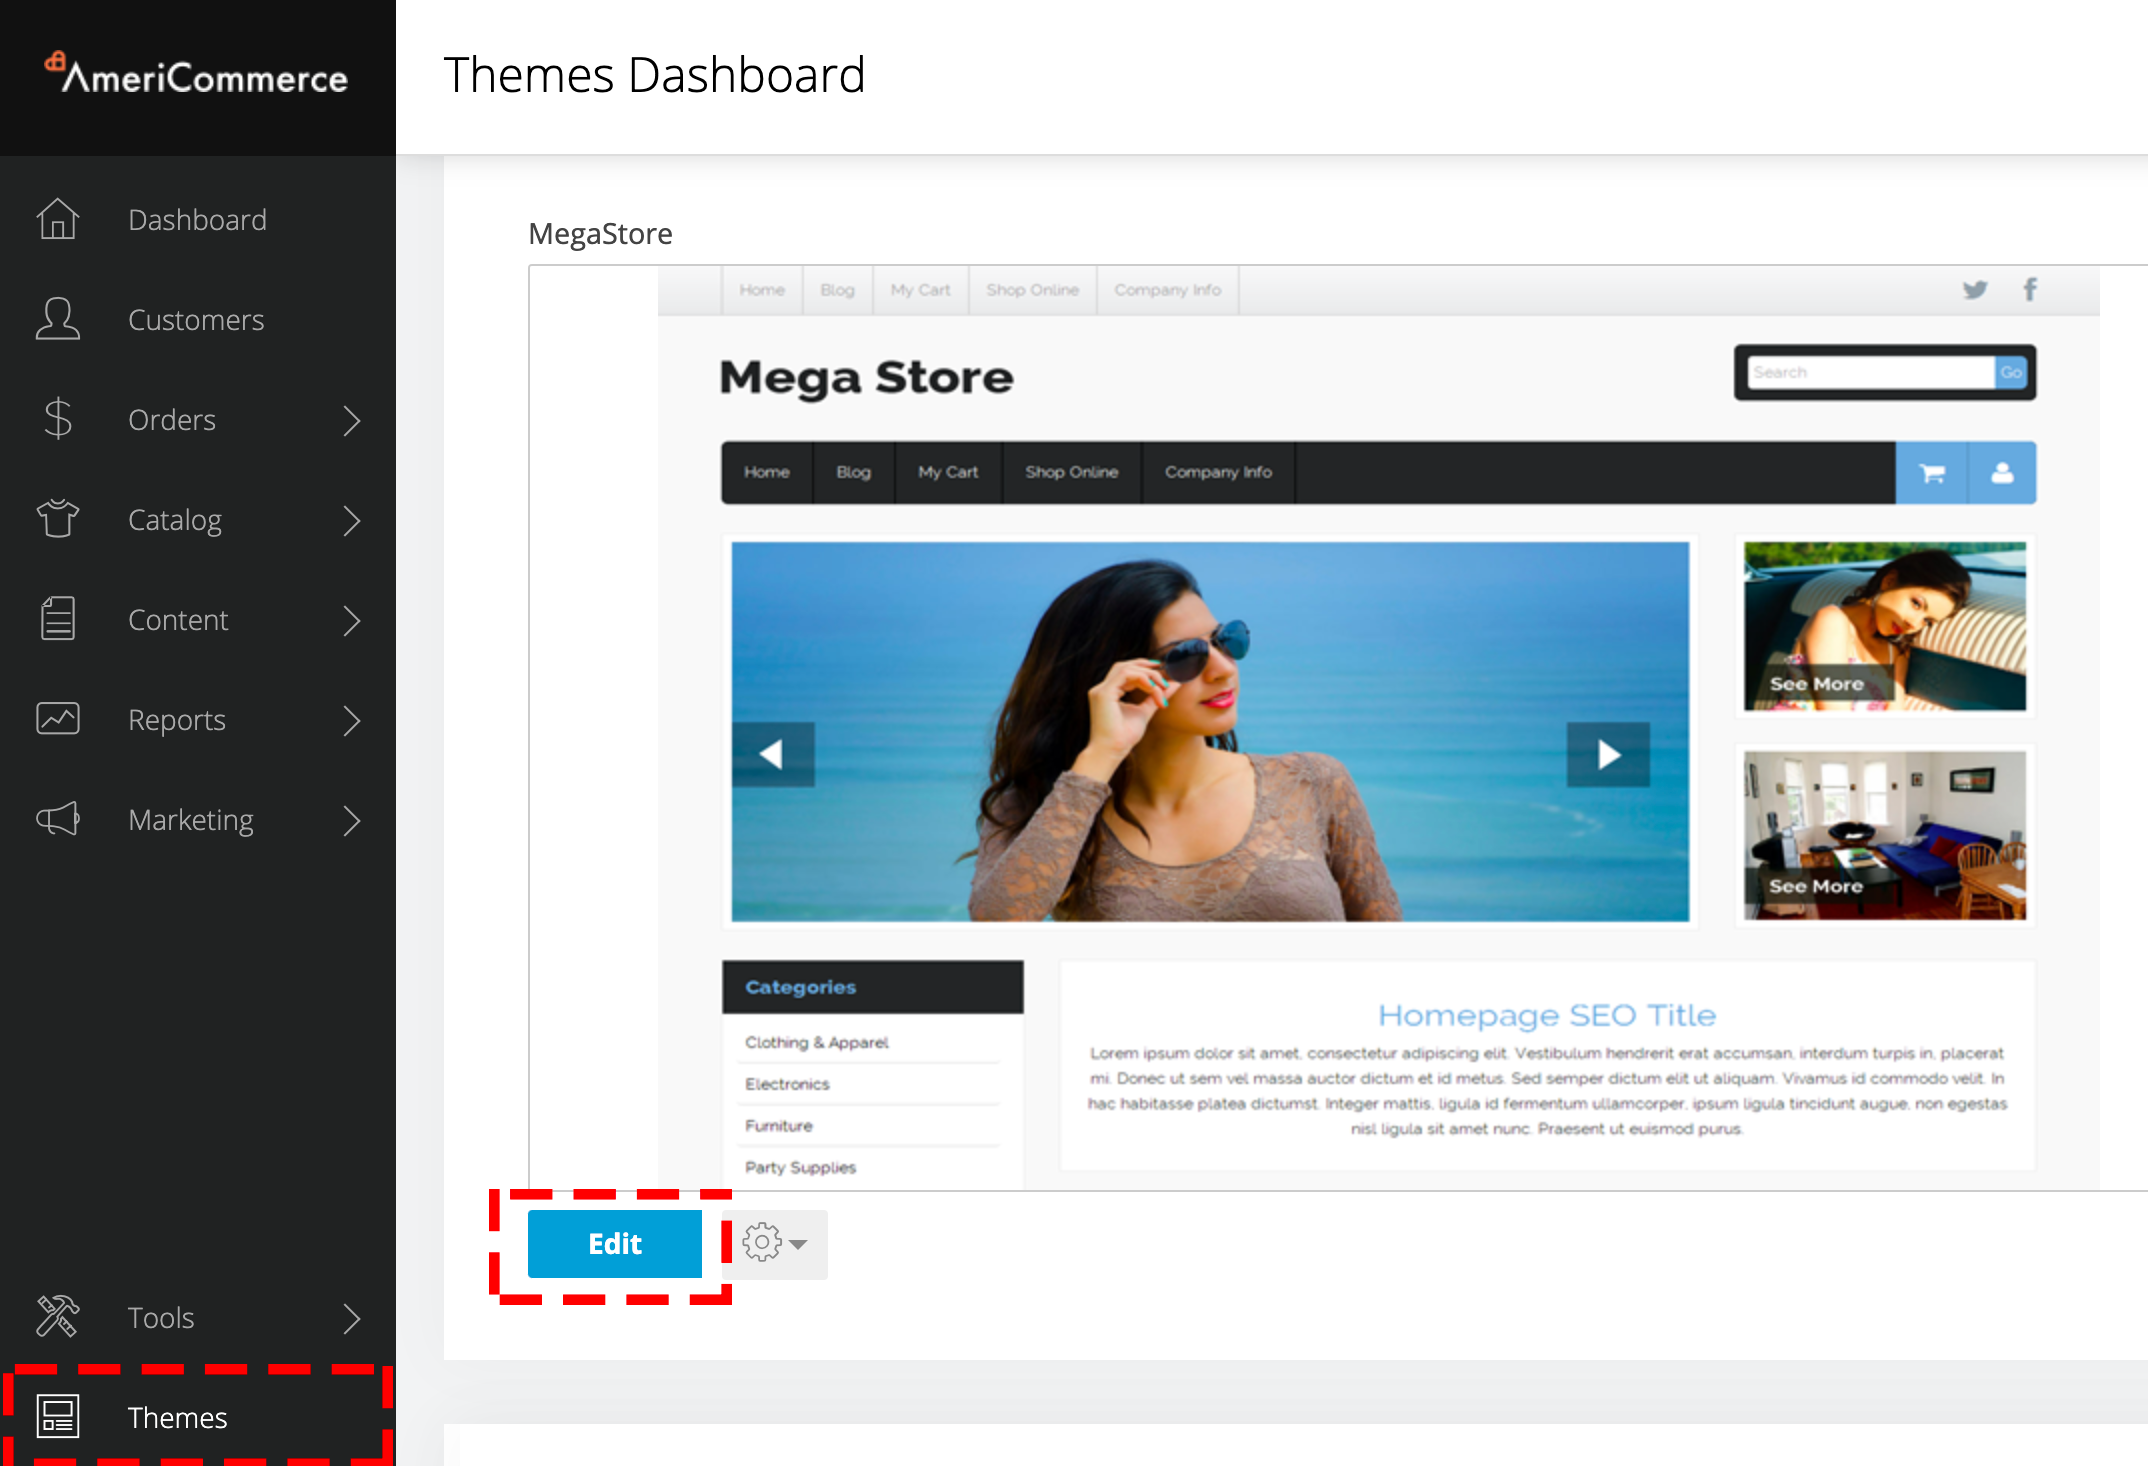The width and height of the screenshot is (2148, 1466).
Task: Click the Customers person icon
Action: coord(58,319)
